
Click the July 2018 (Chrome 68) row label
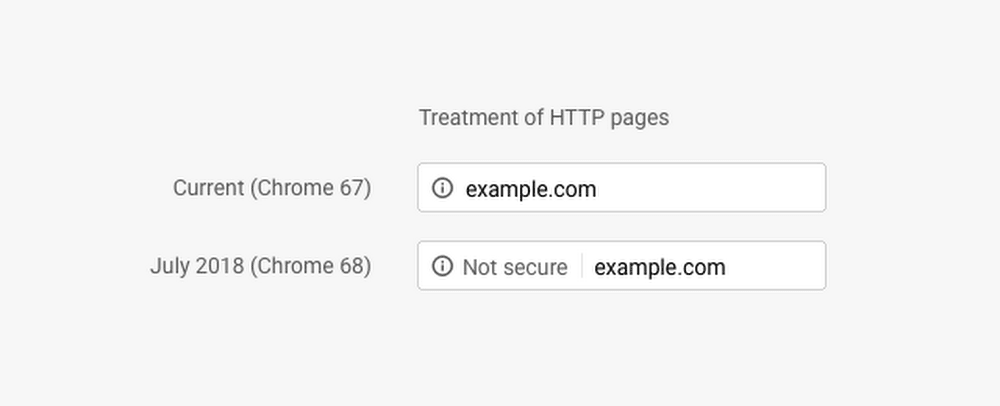click(260, 267)
